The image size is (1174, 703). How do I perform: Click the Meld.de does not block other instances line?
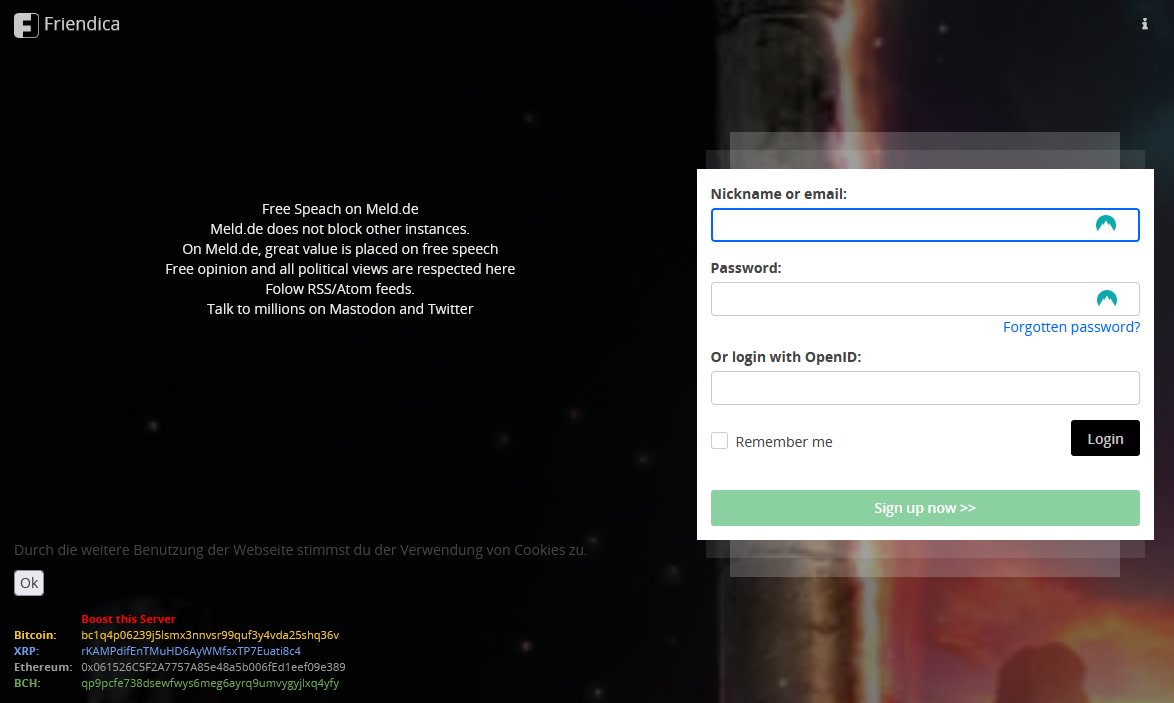[340, 229]
